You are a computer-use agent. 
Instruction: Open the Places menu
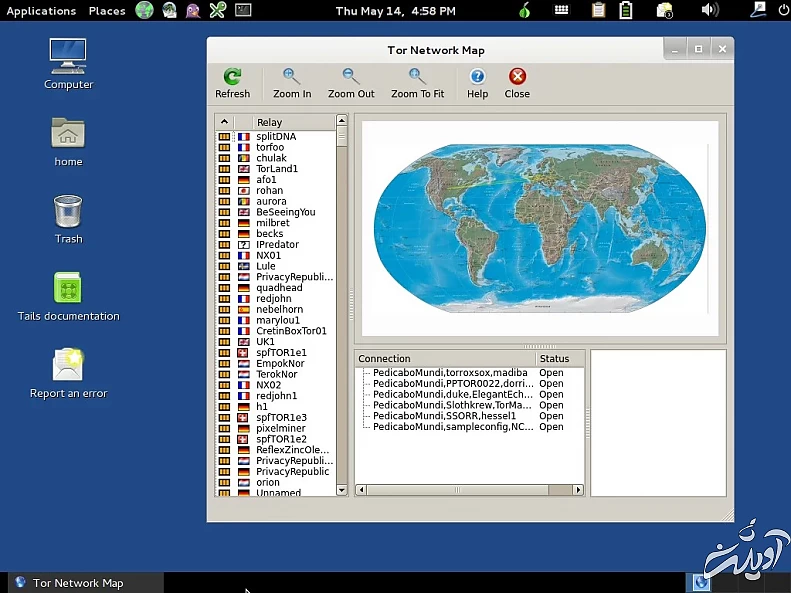point(107,11)
